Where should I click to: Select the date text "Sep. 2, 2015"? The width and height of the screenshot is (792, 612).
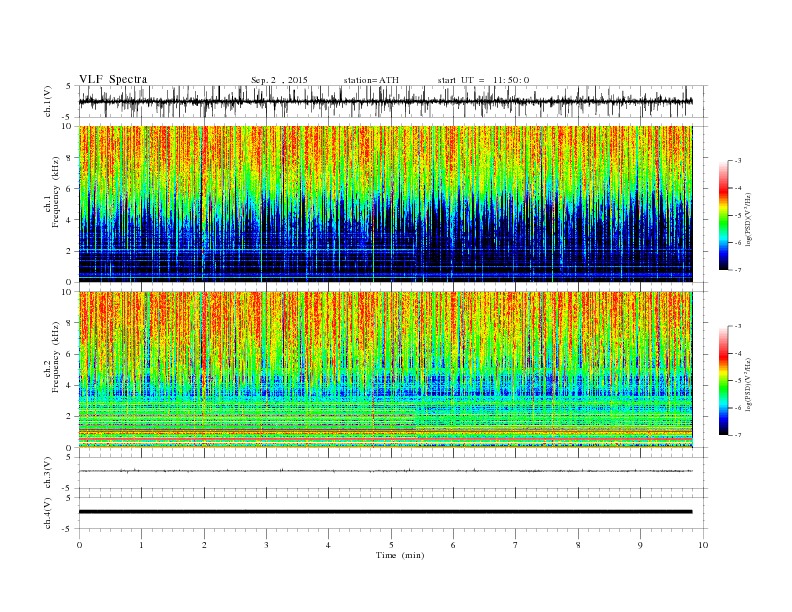(x=279, y=80)
